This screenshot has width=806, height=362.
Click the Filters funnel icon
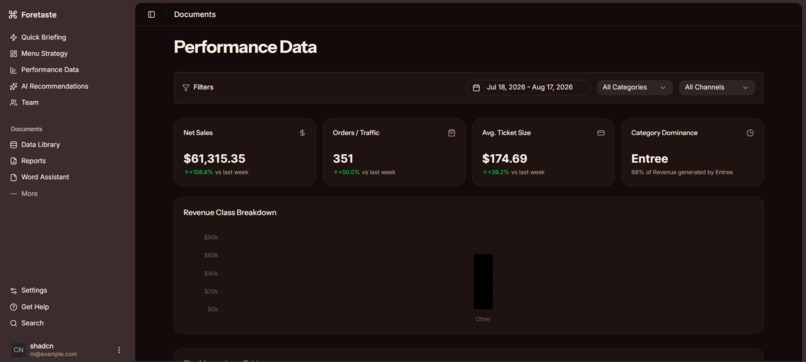click(x=186, y=87)
